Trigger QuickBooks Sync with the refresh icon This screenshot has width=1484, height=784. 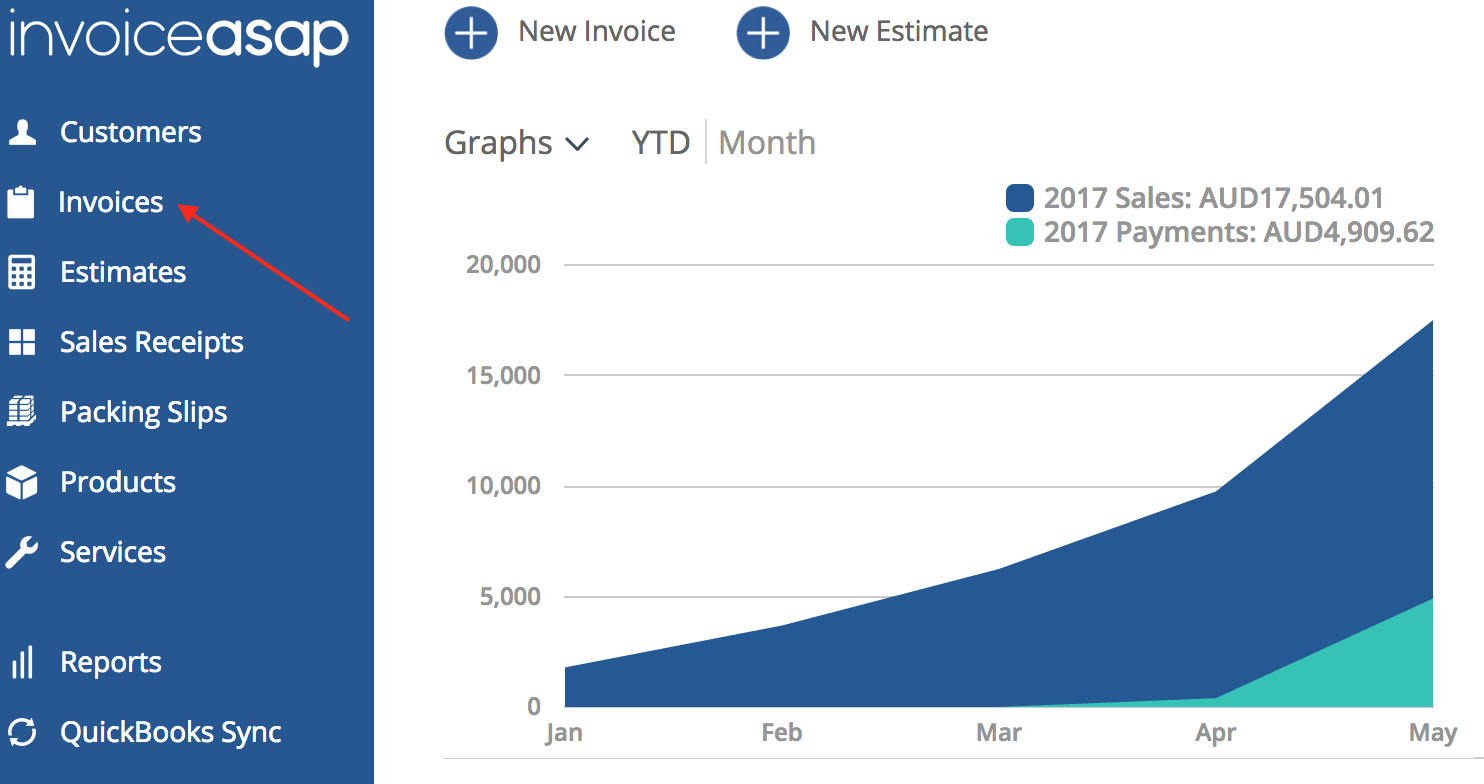(24, 731)
